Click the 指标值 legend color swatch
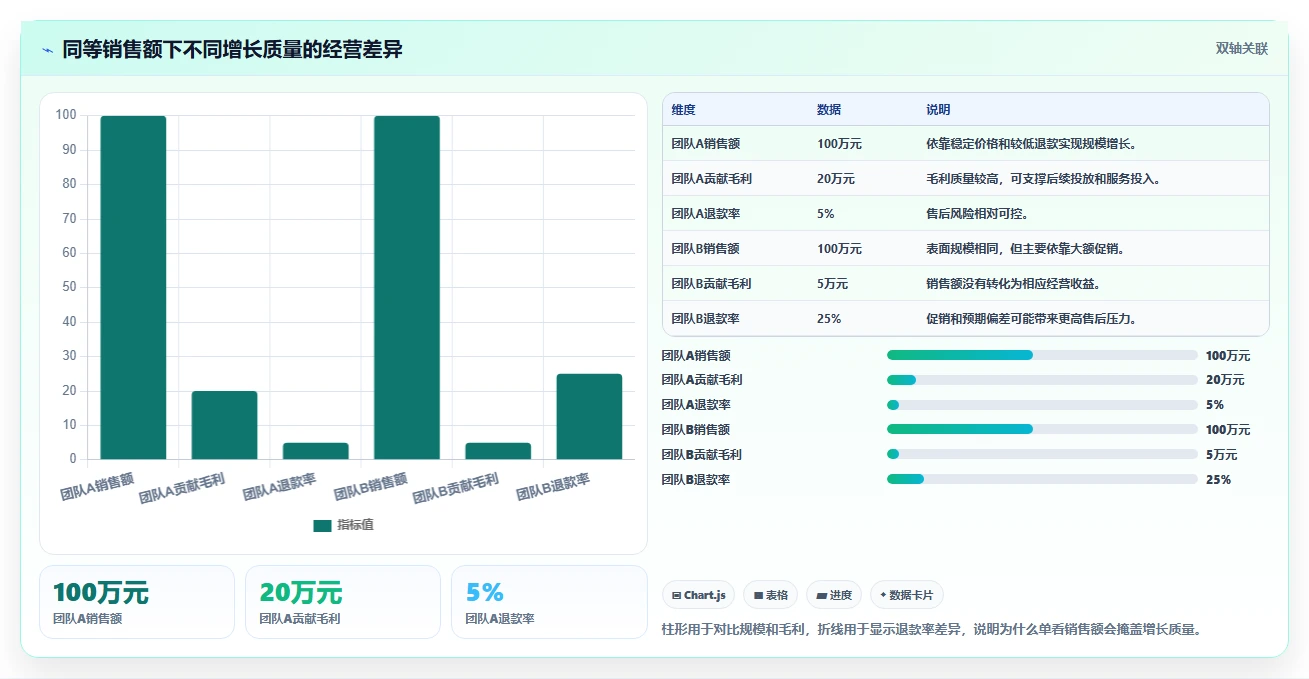This screenshot has height=679, width=1309. click(322, 525)
